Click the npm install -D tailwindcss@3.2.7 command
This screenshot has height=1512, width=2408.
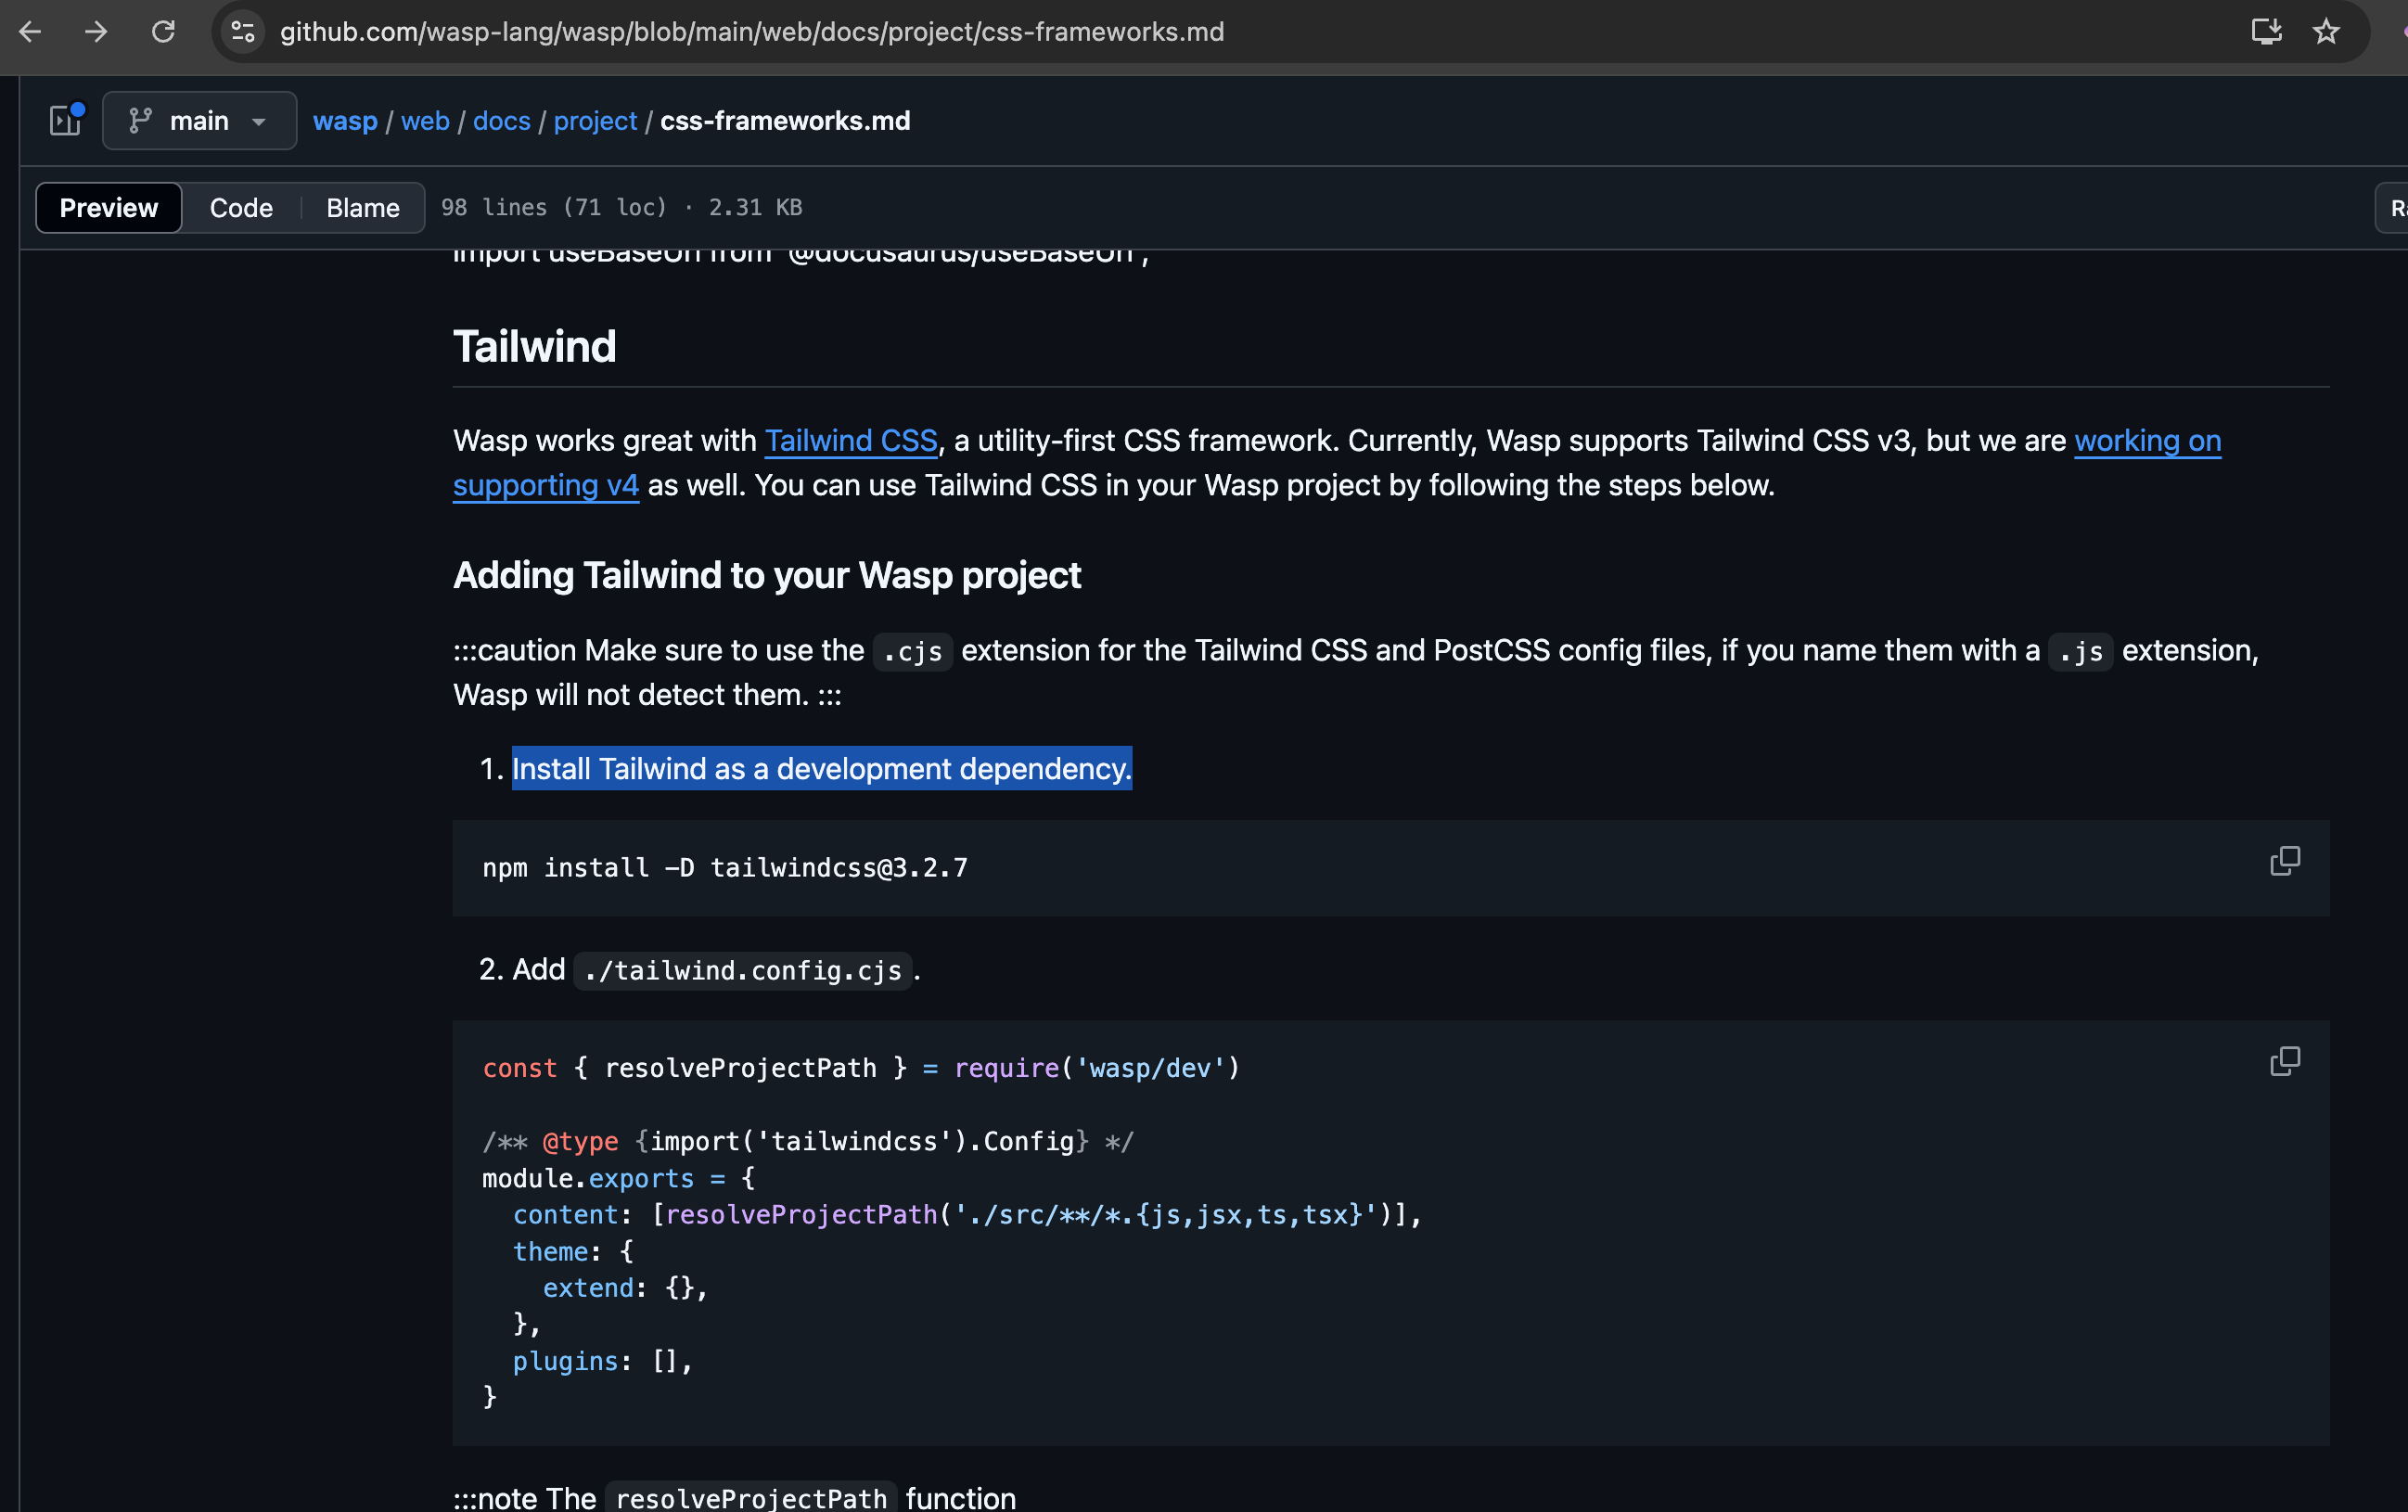pos(725,868)
